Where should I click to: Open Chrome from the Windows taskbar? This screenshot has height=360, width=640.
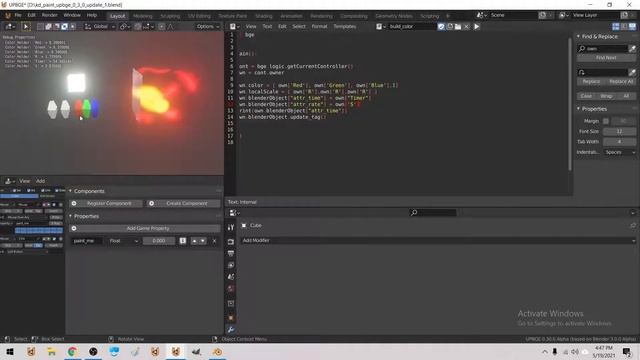coord(72,352)
